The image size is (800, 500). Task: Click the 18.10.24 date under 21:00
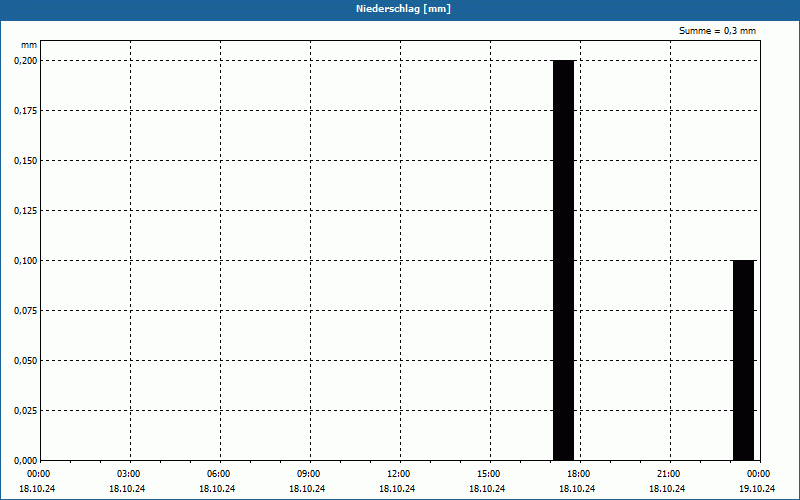[667, 488]
